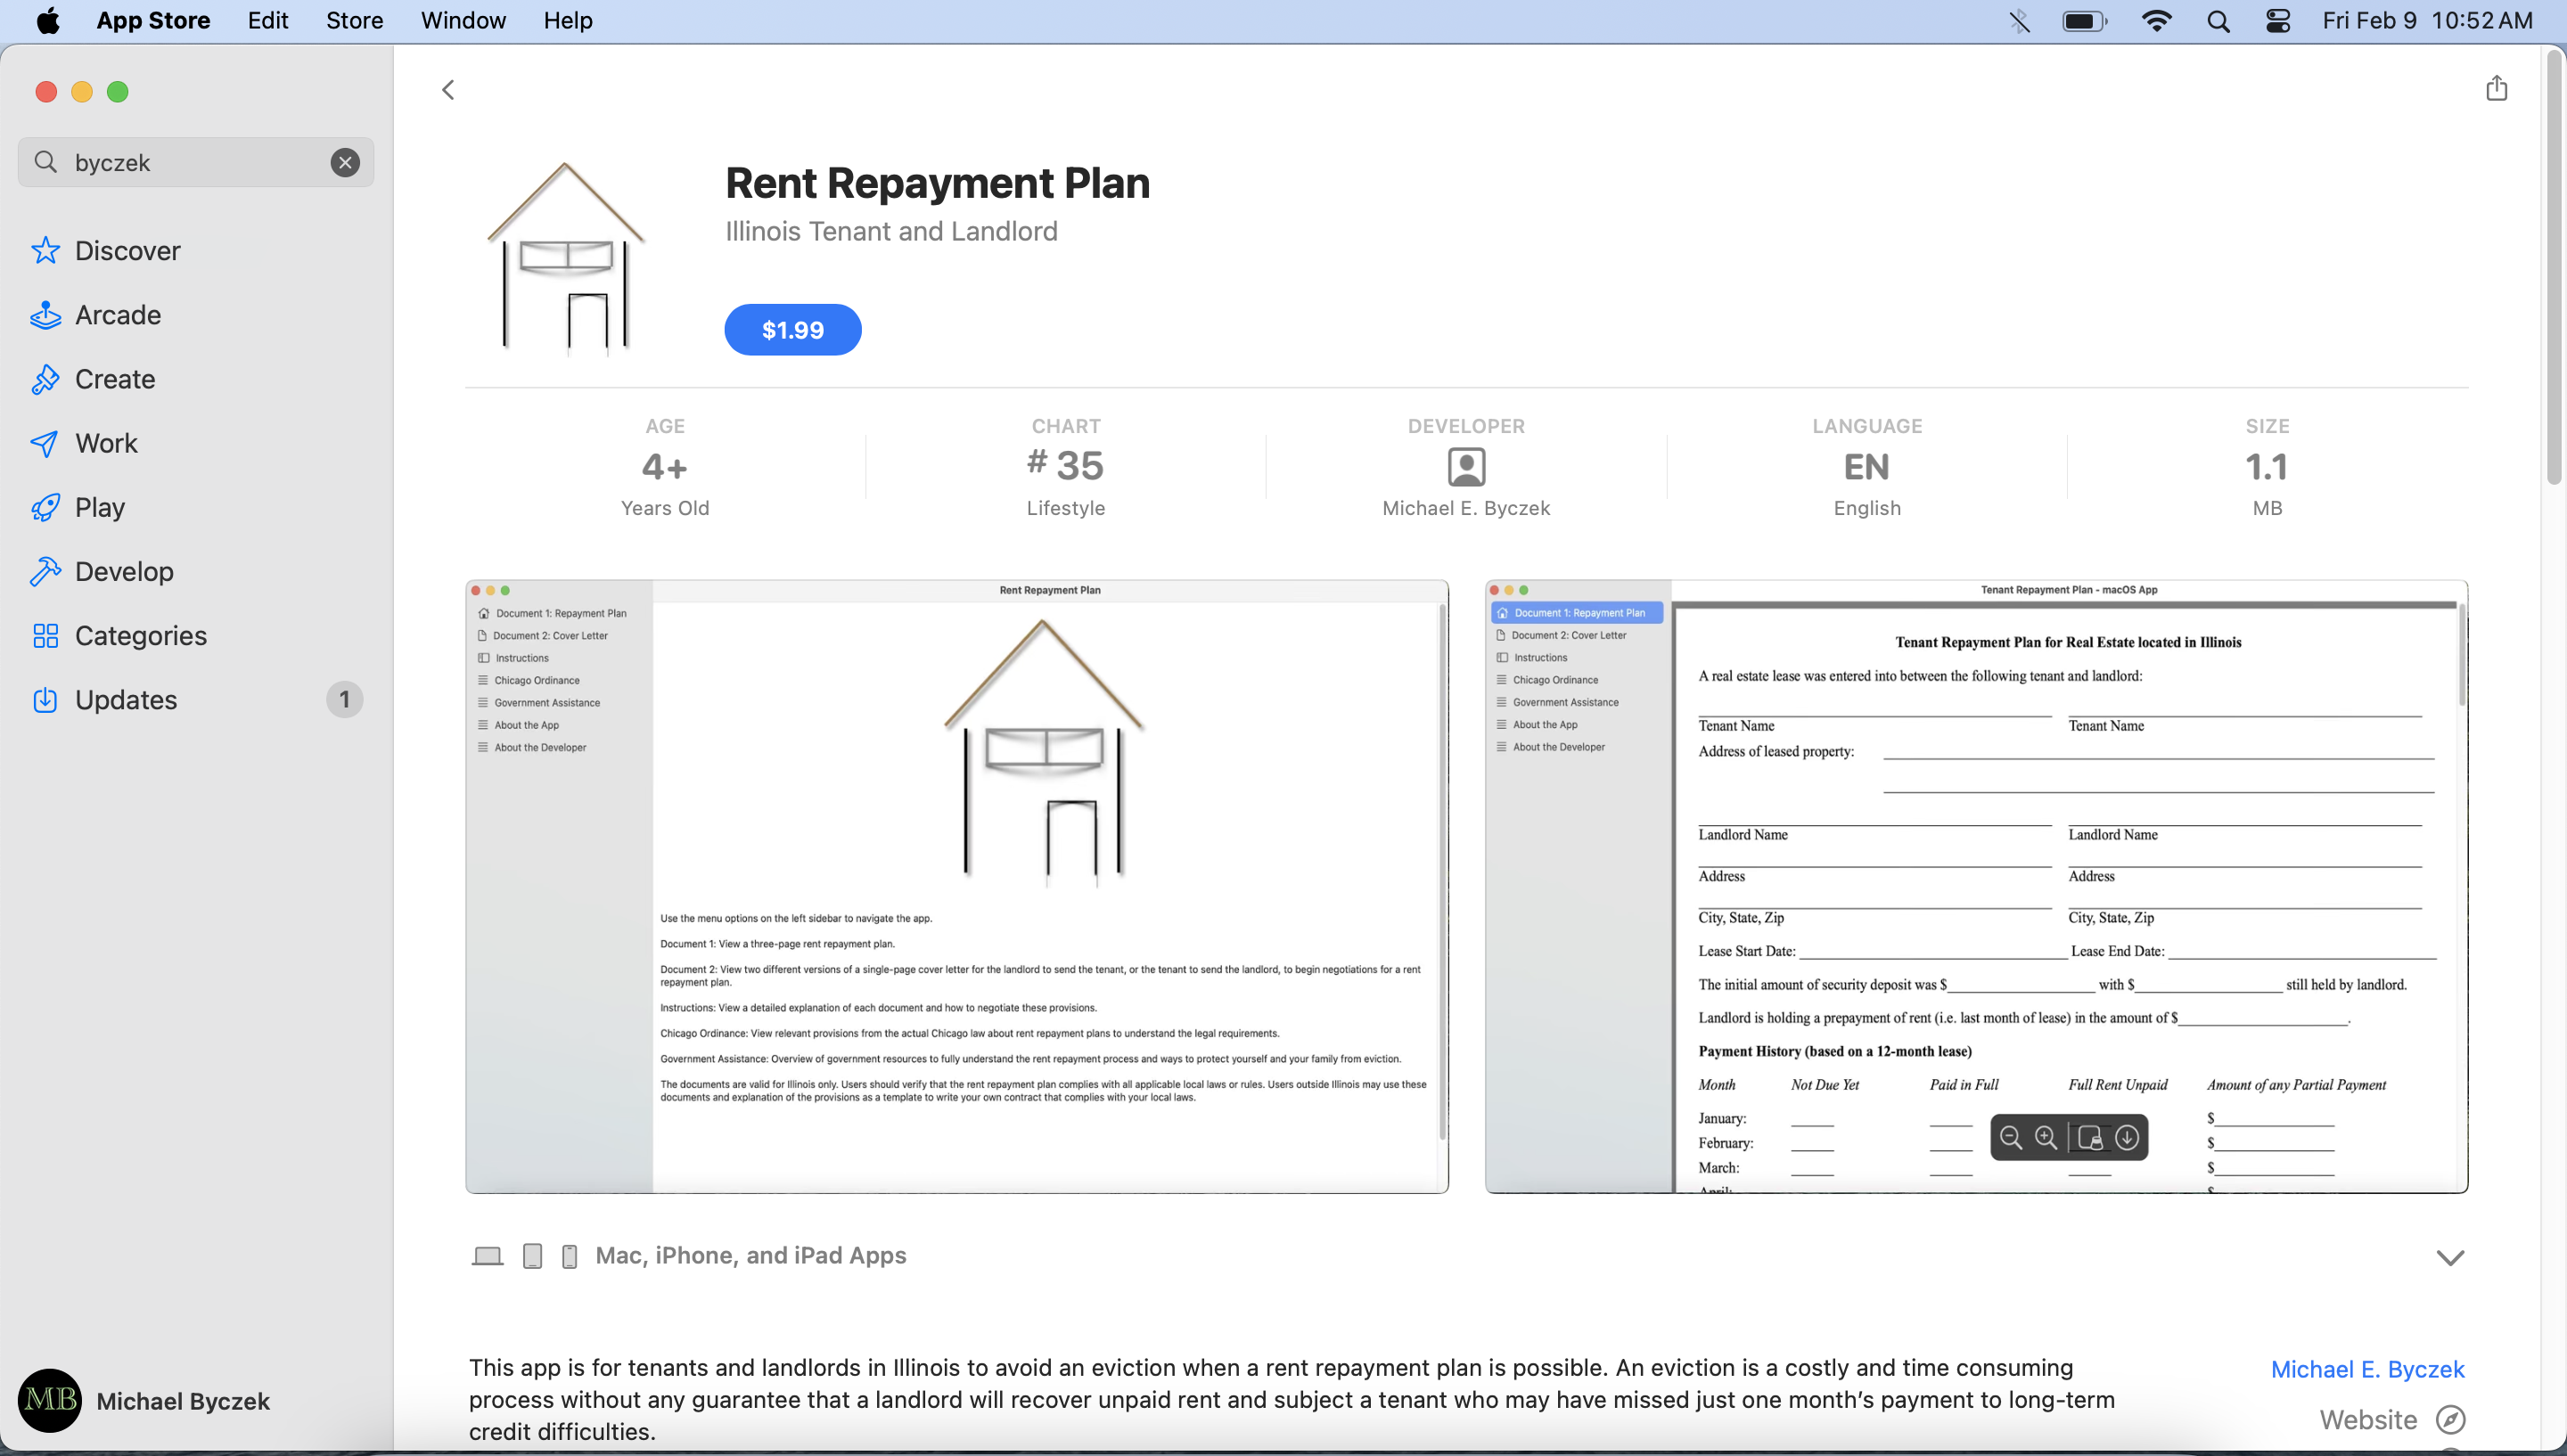
Task: Buy the app for $1.99
Action: point(792,330)
